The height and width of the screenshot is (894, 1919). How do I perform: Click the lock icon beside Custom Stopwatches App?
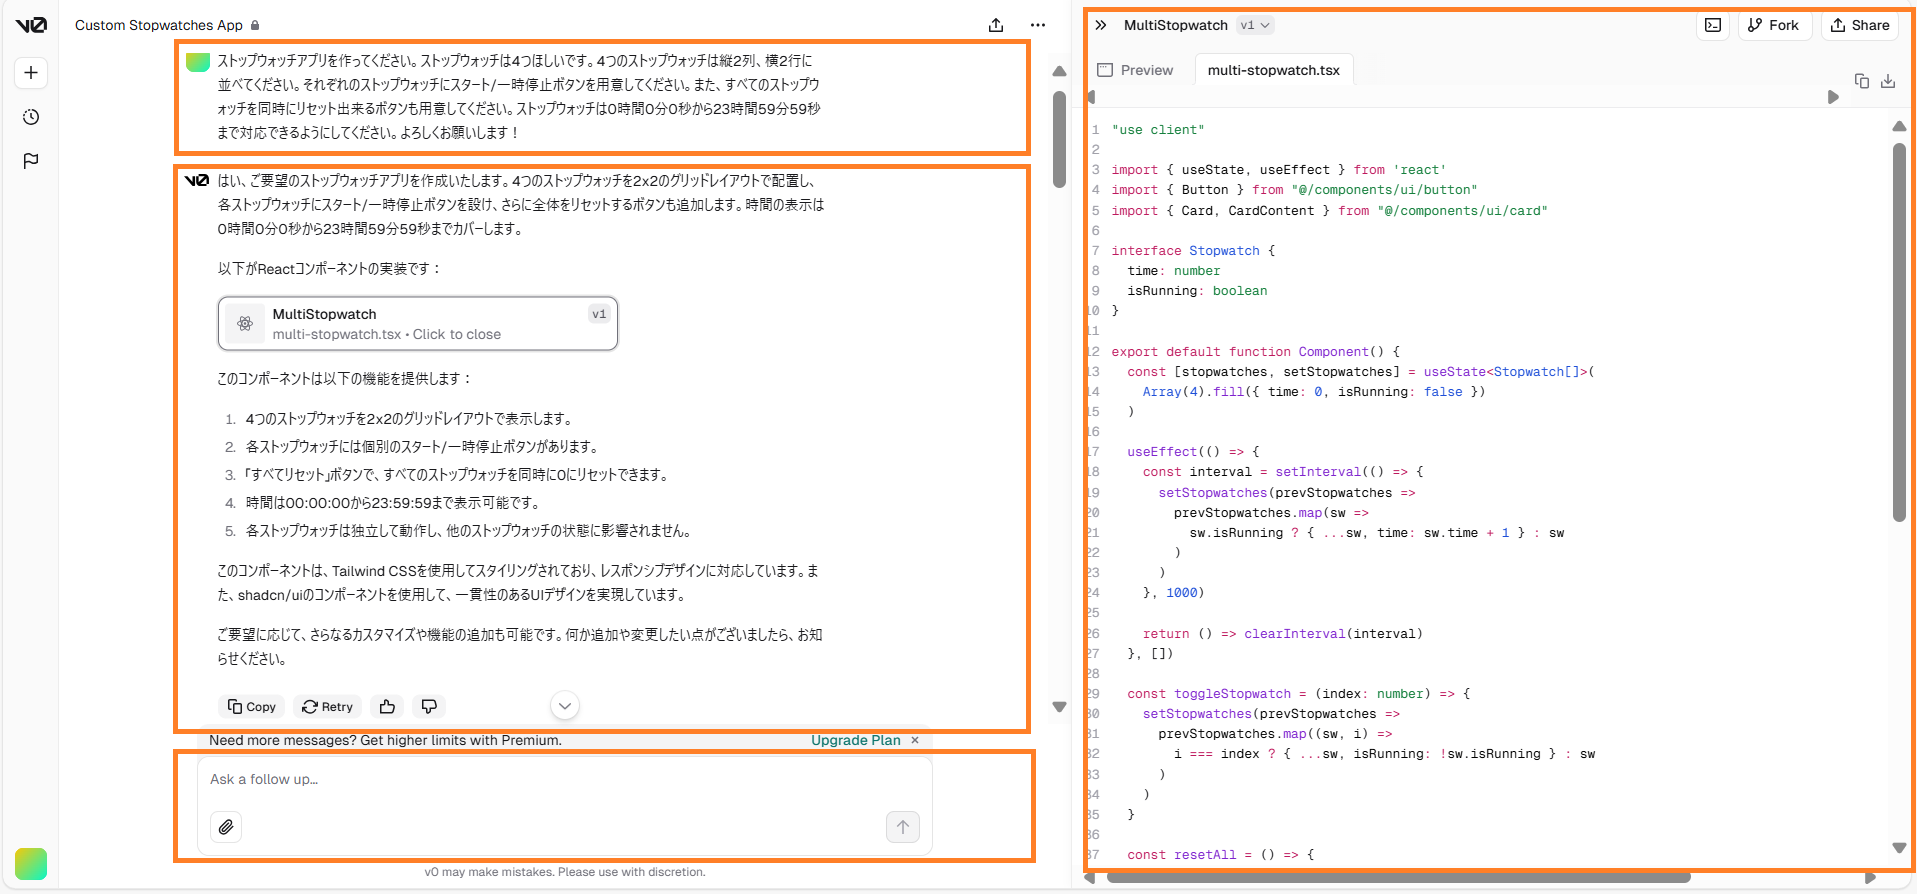click(x=255, y=25)
